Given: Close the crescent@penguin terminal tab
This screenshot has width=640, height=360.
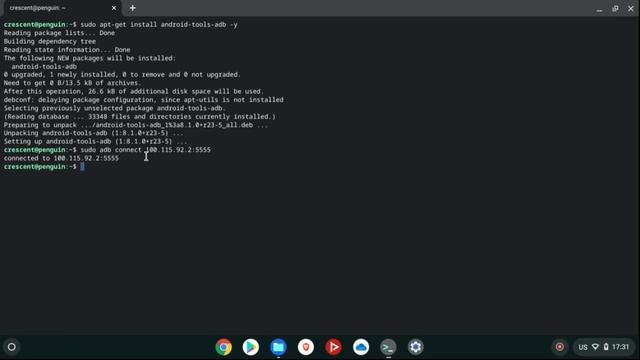Looking at the screenshot, I should pos(114,8).
